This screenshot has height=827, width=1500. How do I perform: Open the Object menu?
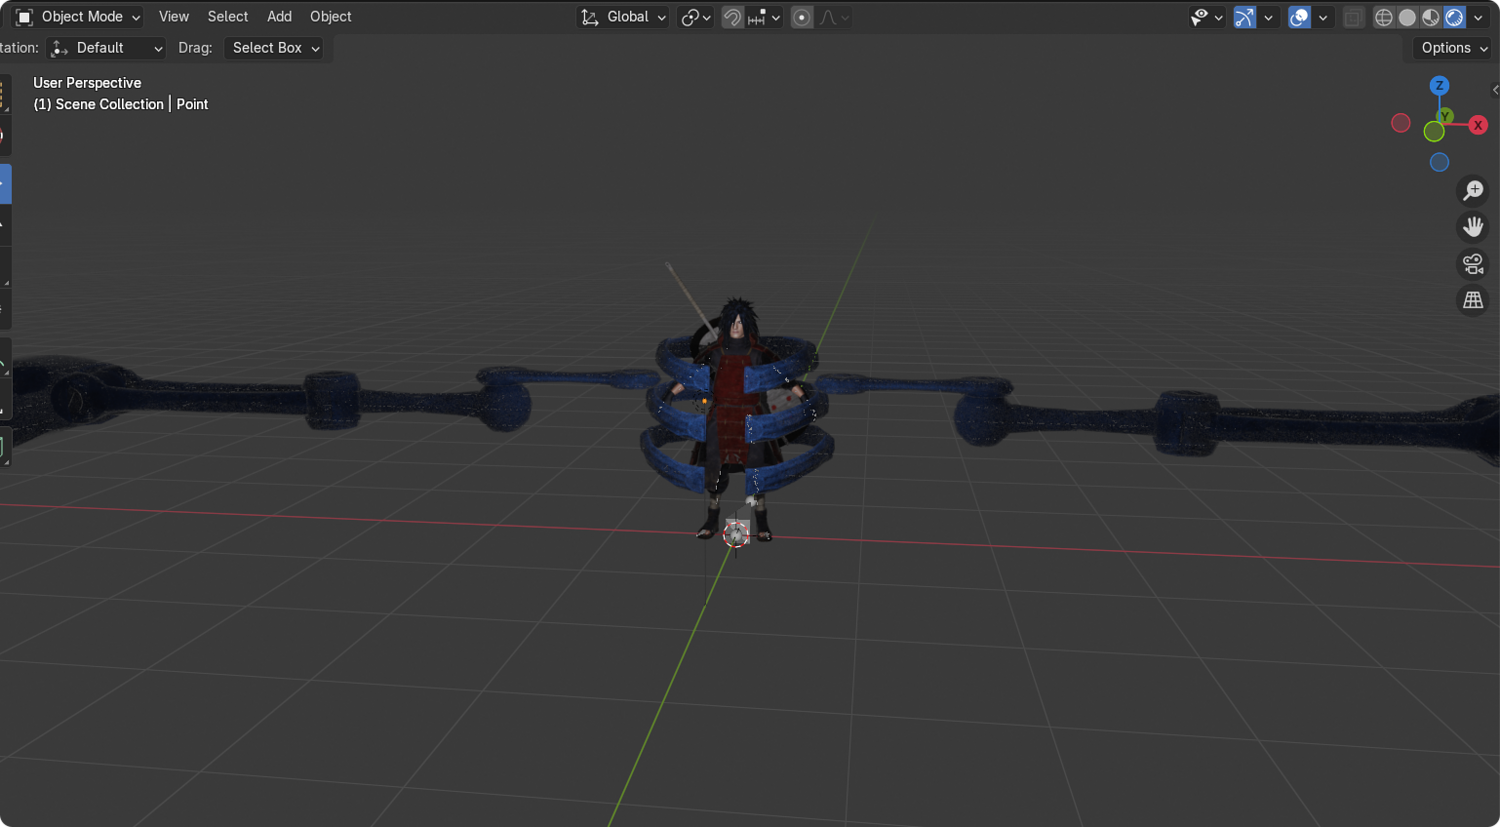[331, 17]
